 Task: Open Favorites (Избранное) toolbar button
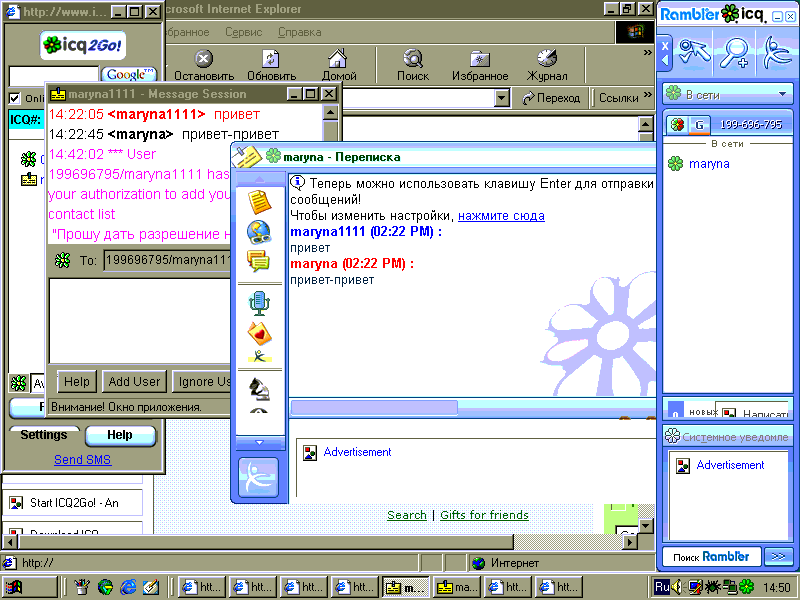pyautogui.click(x=480, y=65)
